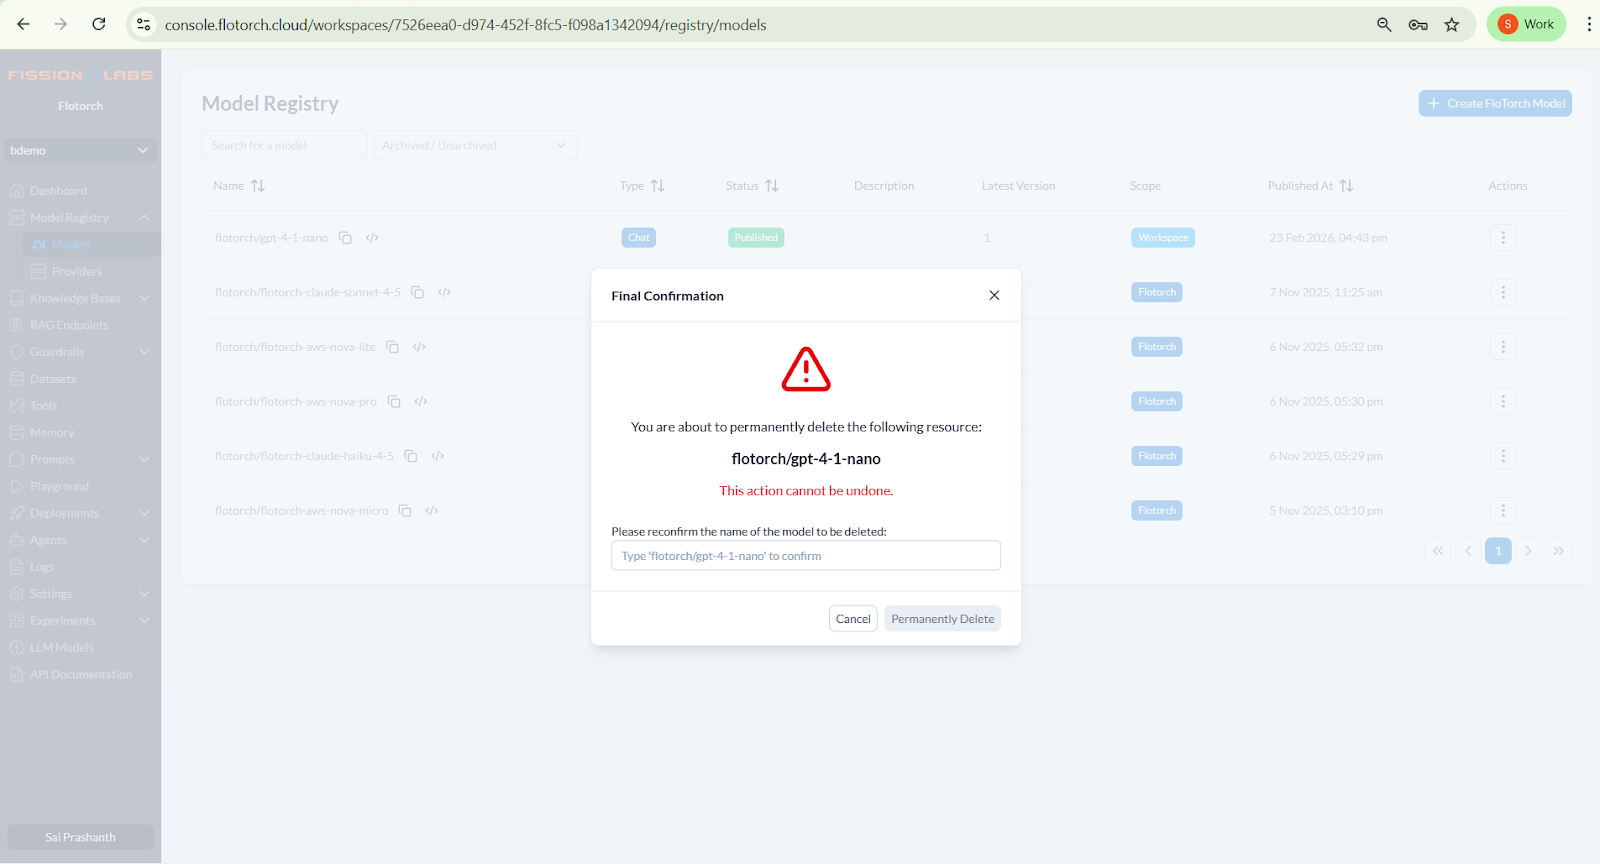
Task: Copy the flotorch-claude-haiku-4-5 model name
Action: tap(411, 456)
